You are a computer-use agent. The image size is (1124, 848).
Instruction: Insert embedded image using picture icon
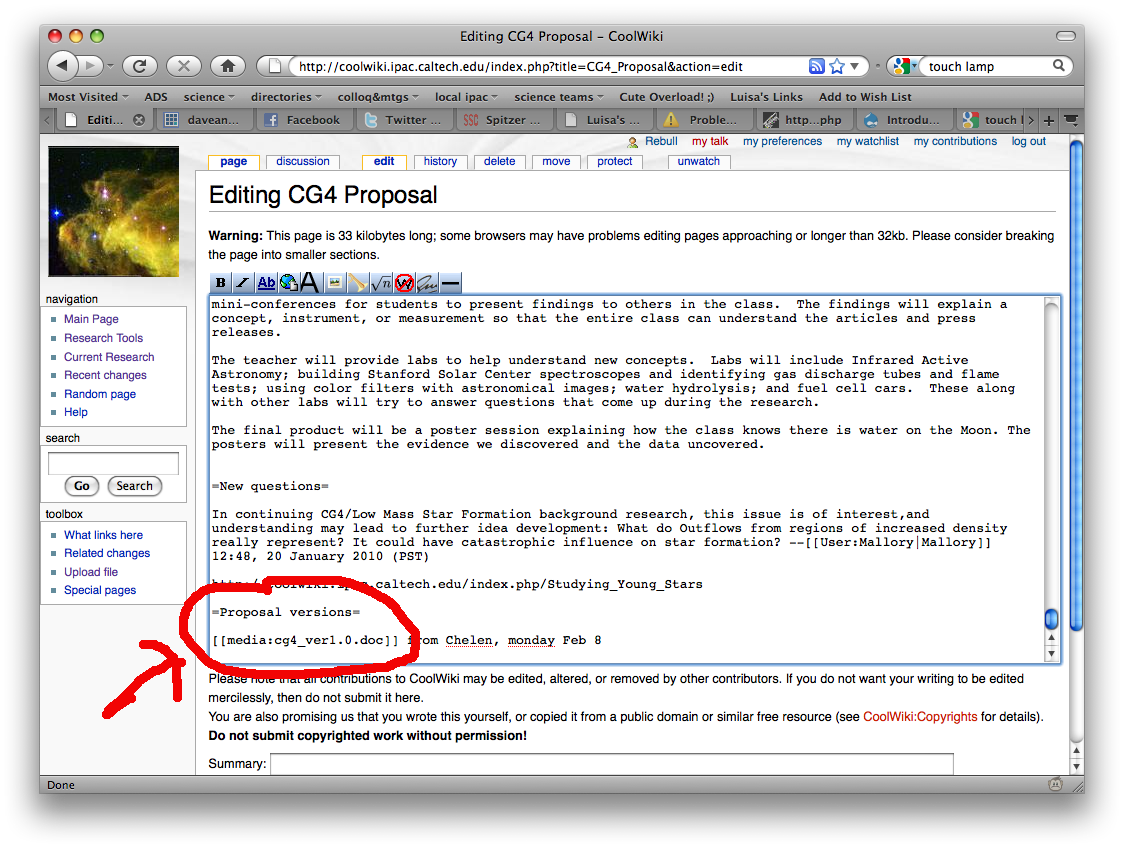tap(335, 283)
